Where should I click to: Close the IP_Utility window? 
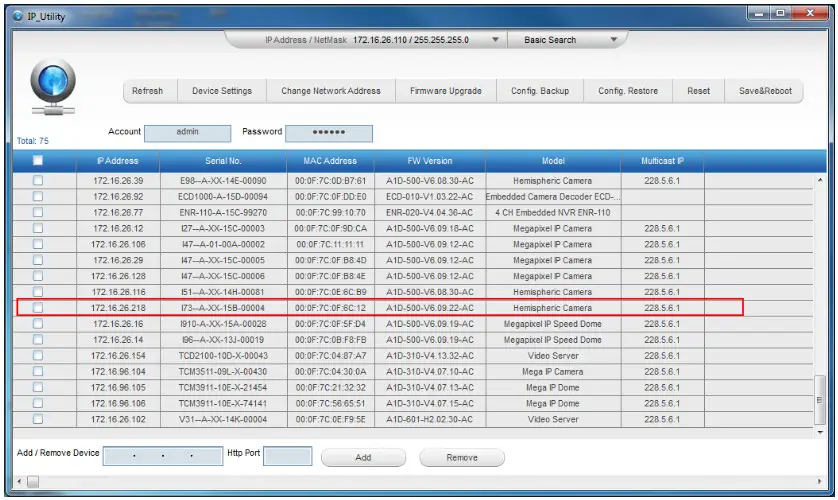point(810,13)
